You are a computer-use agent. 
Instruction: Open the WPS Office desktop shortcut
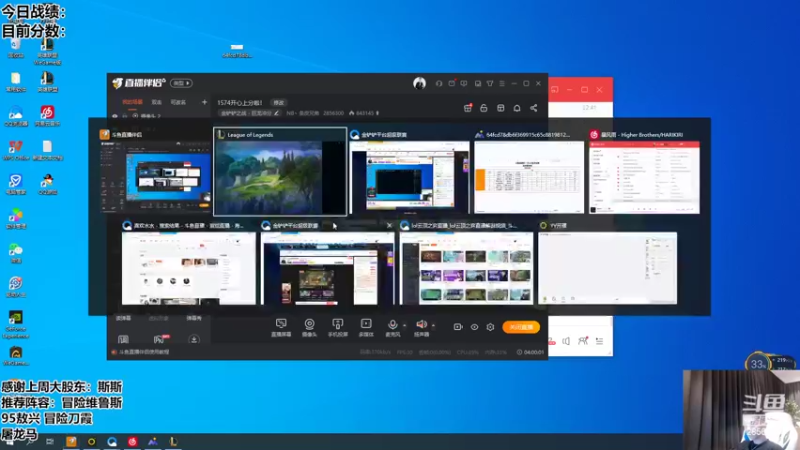(16, 150)
